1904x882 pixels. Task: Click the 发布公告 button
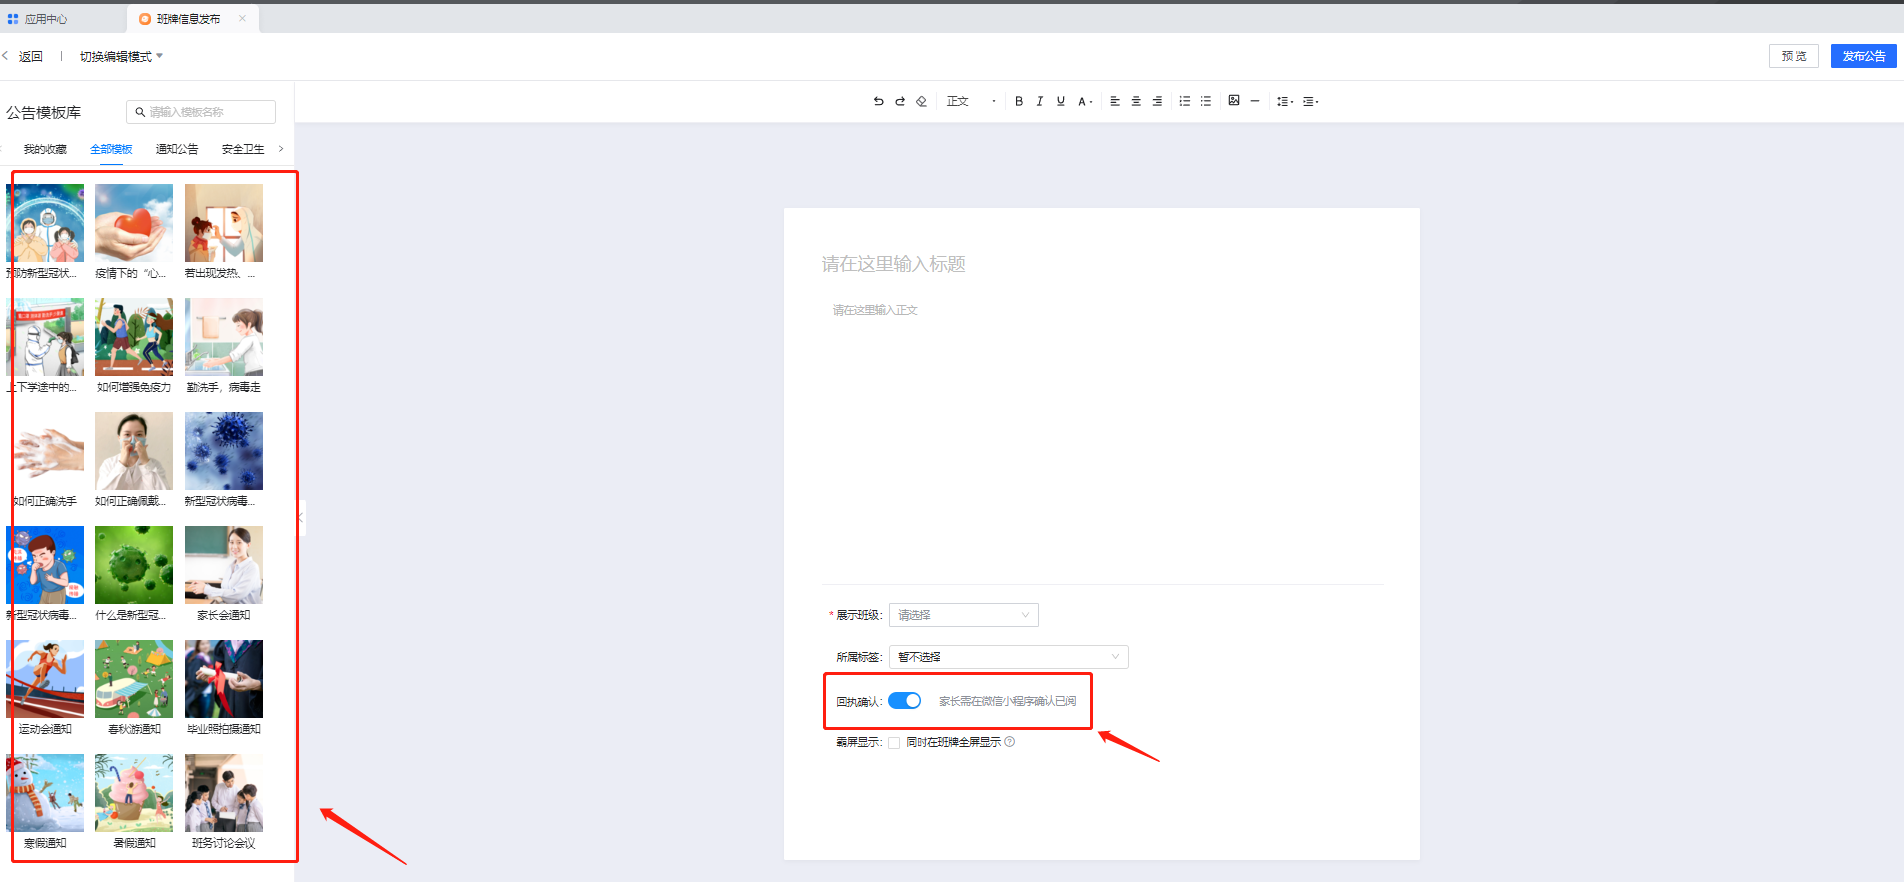coord(1863,56)
